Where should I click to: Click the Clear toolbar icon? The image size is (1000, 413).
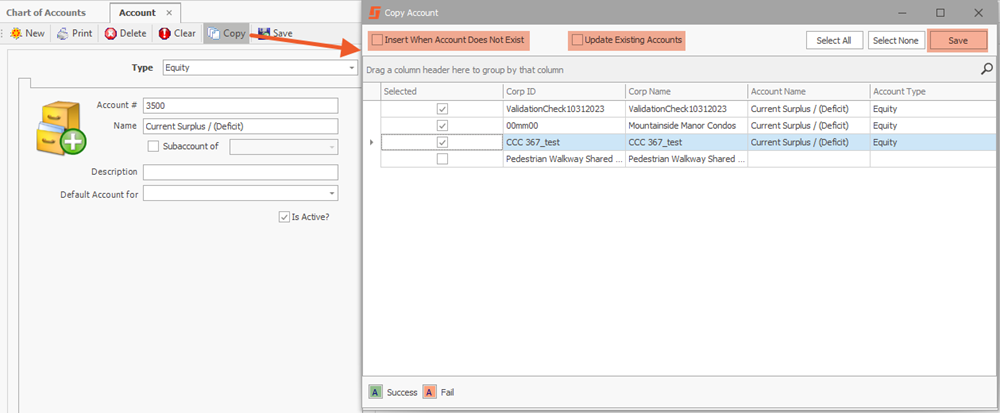(x=164, y=33)
